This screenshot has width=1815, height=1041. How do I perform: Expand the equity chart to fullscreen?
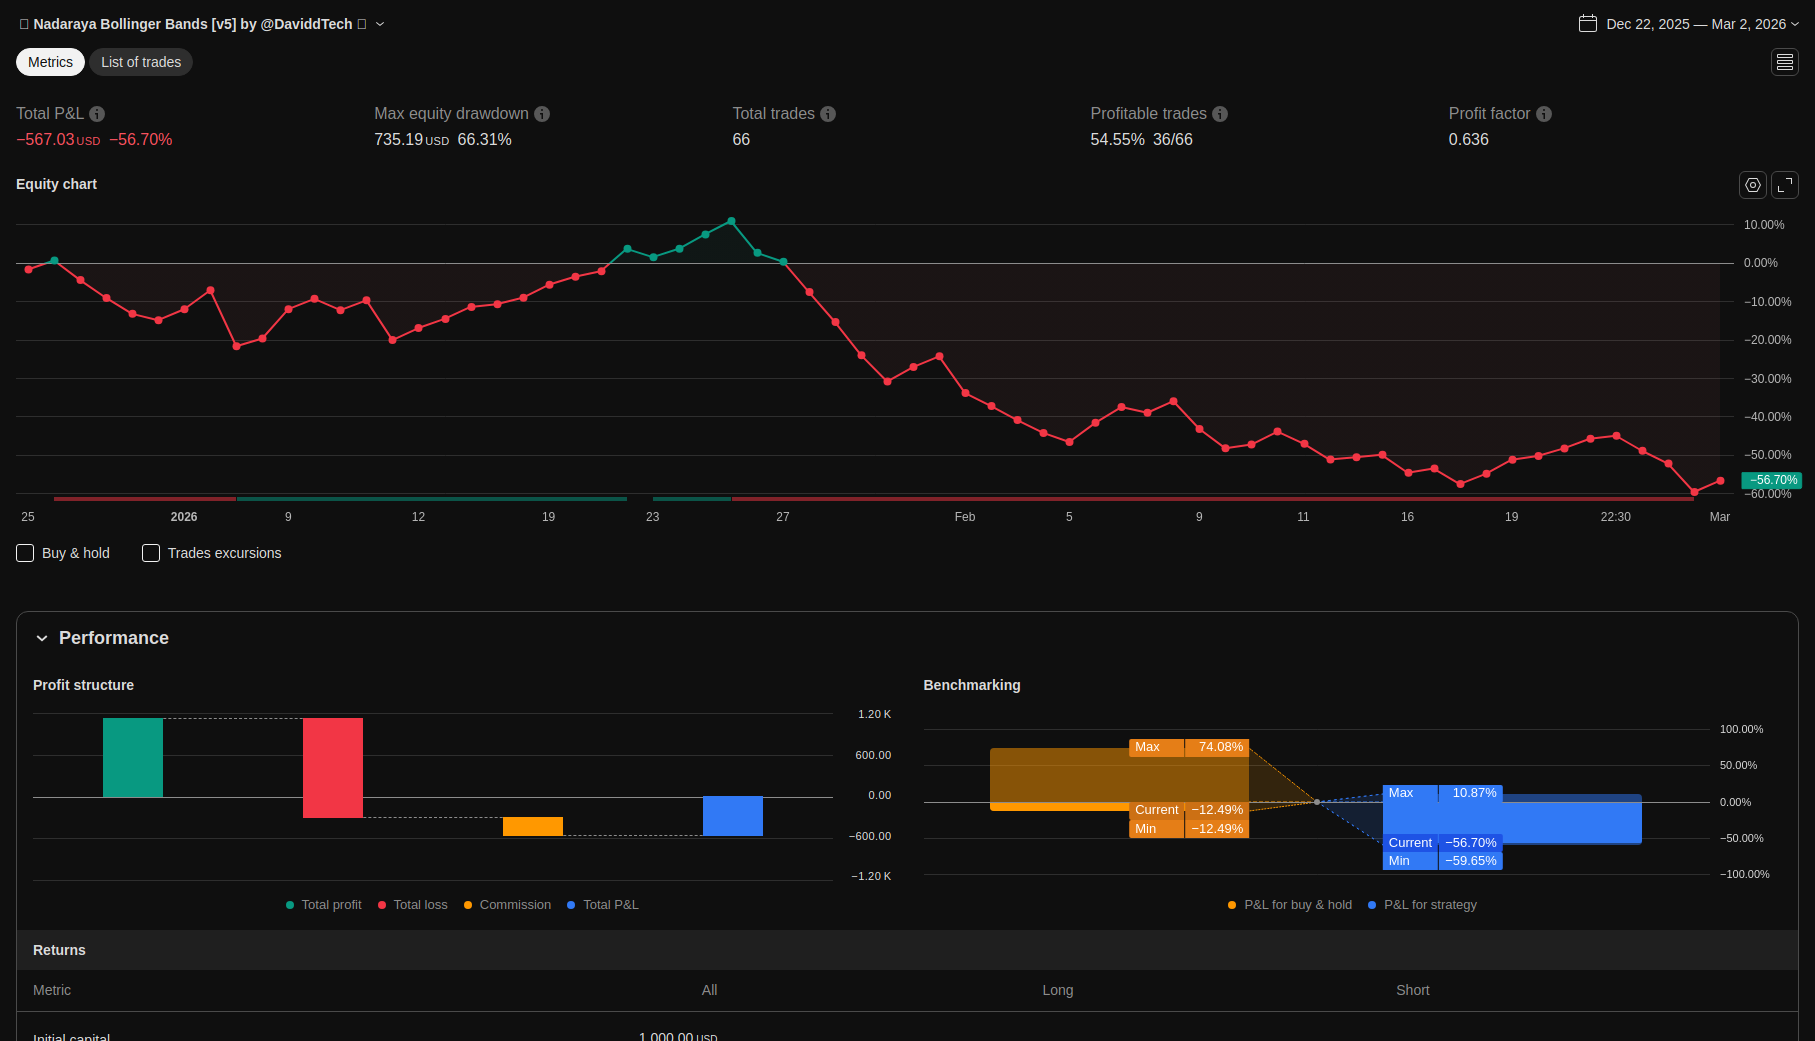[x=1785, y=185]
